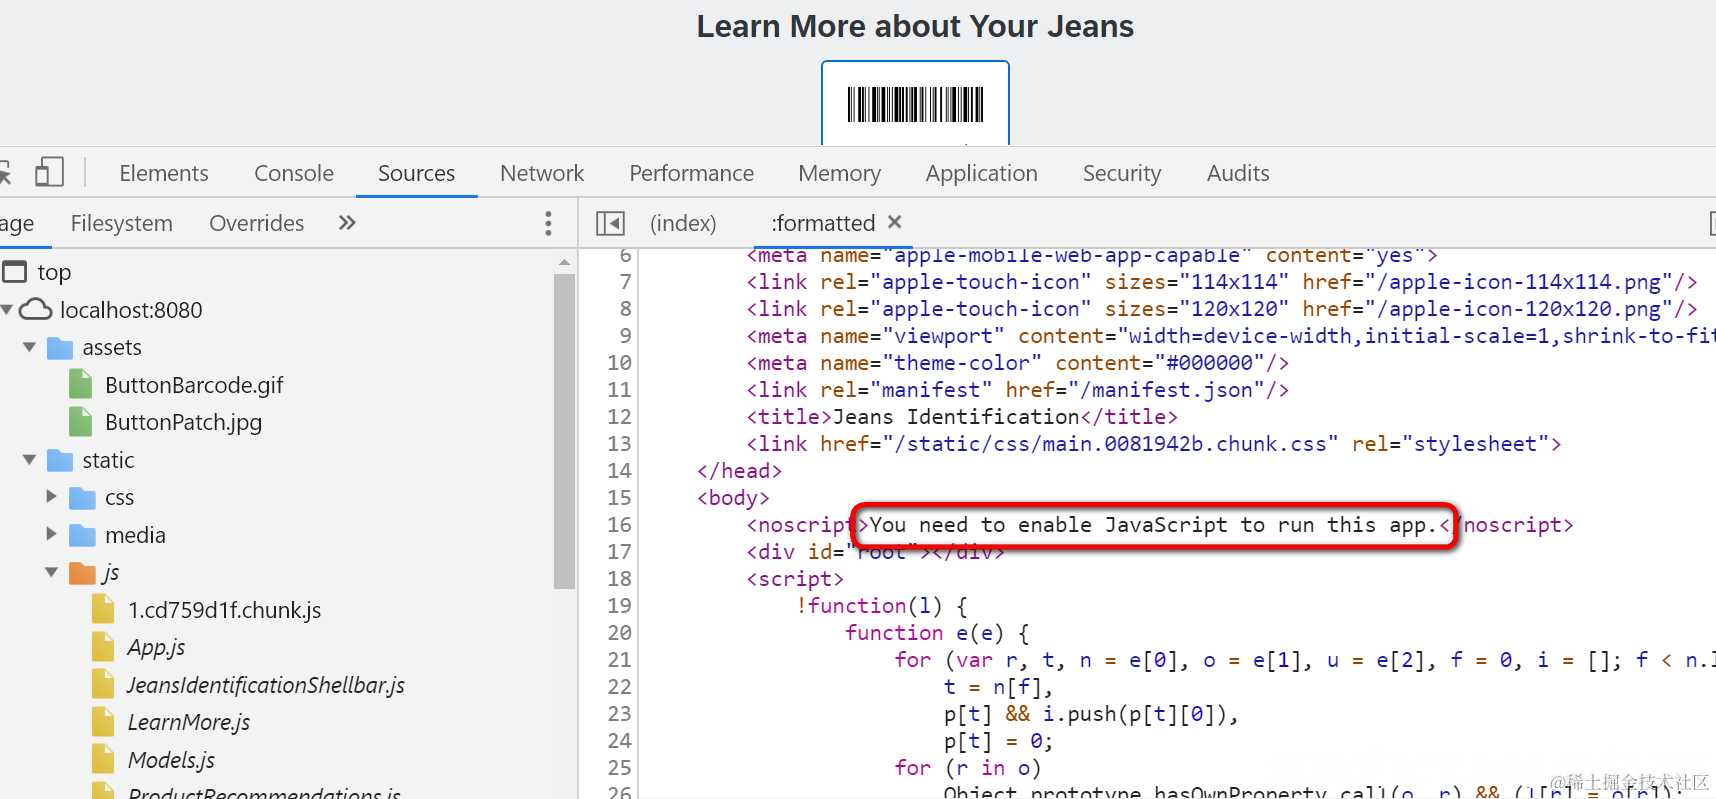Switch to the (index) editor tab
The height and width of the screenshot is (799, 1716).
[683, 223]
